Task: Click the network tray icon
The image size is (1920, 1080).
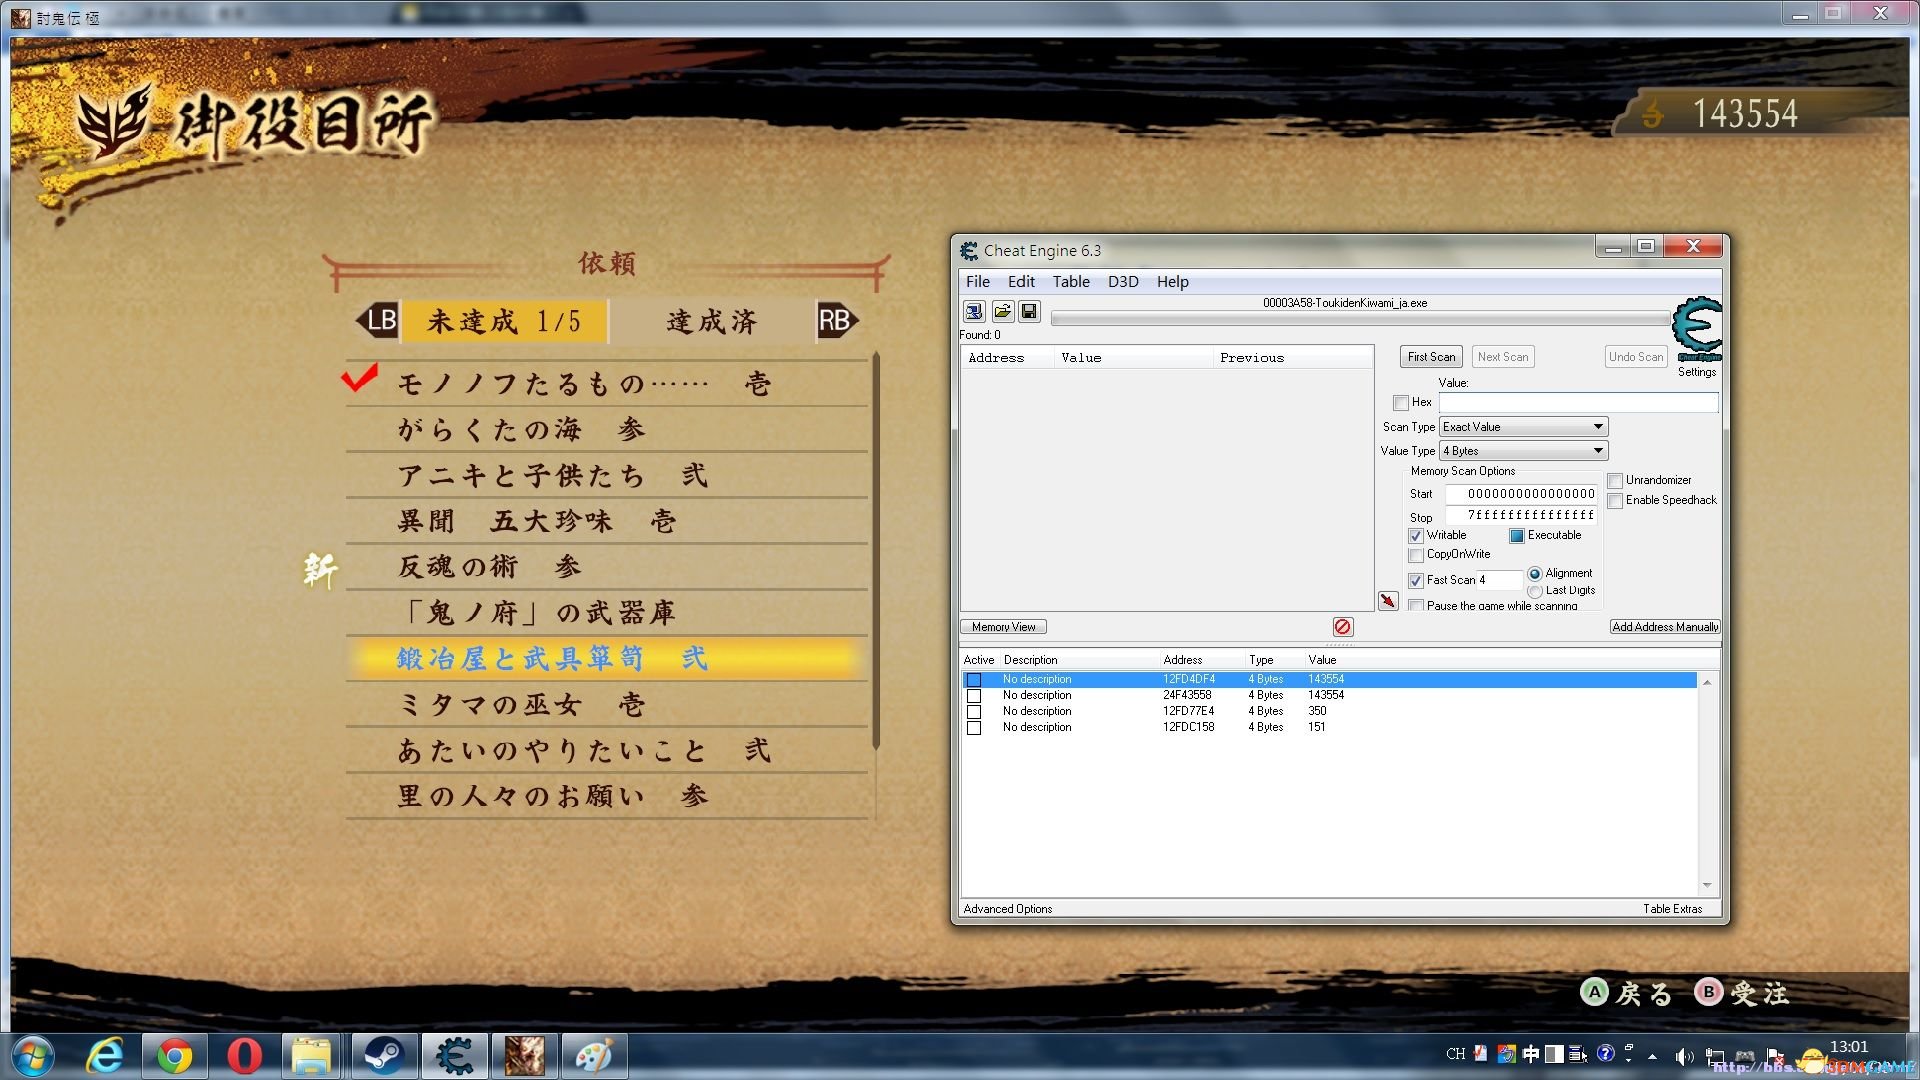Action: coord(1715,1056)
